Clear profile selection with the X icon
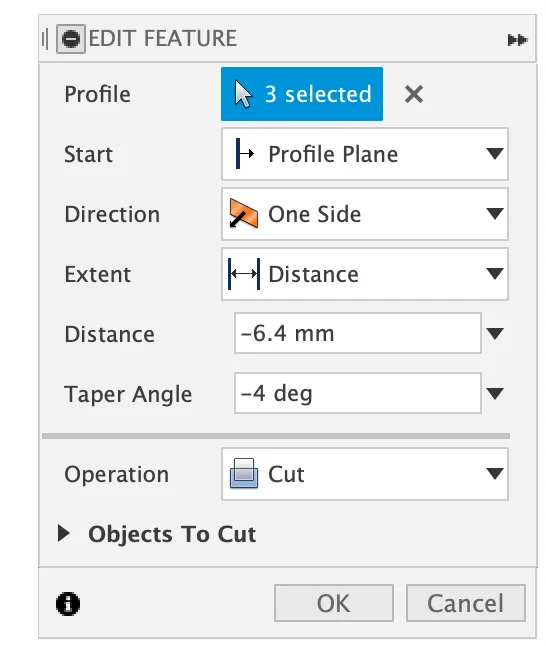The image size is (546, 646). (x=414, y=94)
